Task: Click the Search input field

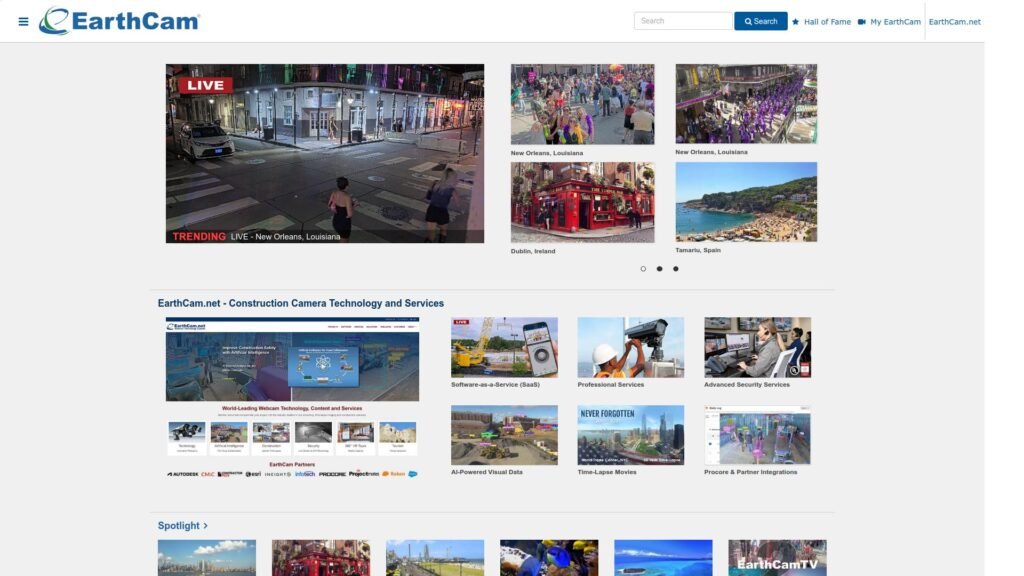Action: click(x=682, y=21)
